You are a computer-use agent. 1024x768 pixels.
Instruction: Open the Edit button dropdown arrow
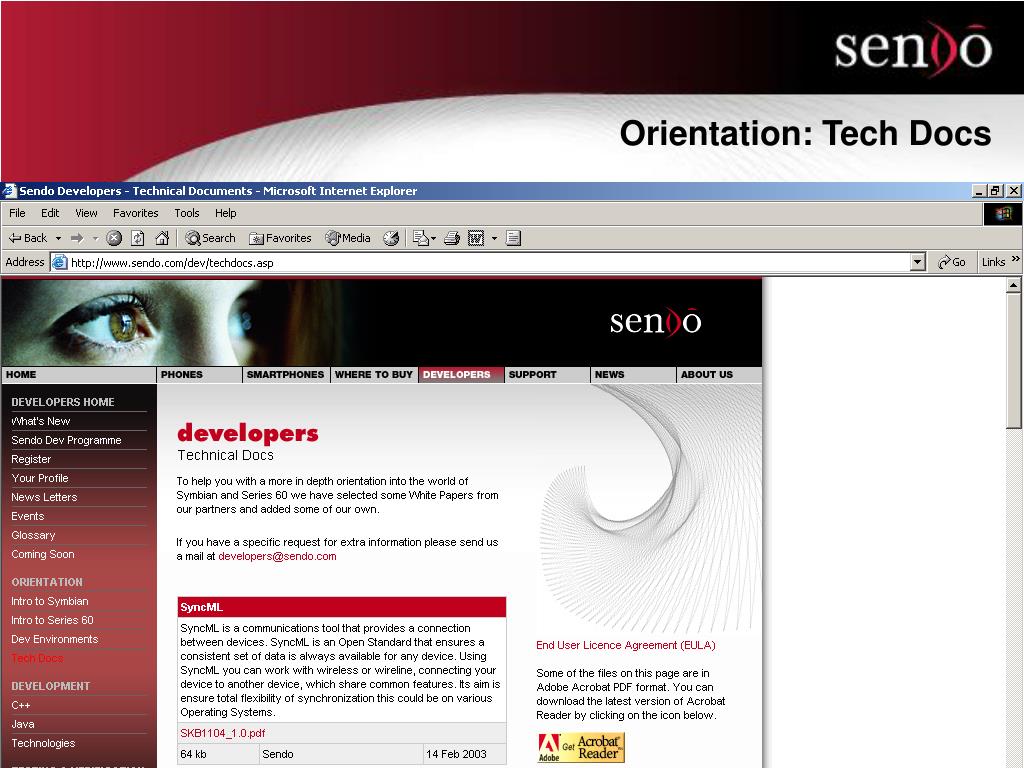pyautogui.click(x=494, y=238)
